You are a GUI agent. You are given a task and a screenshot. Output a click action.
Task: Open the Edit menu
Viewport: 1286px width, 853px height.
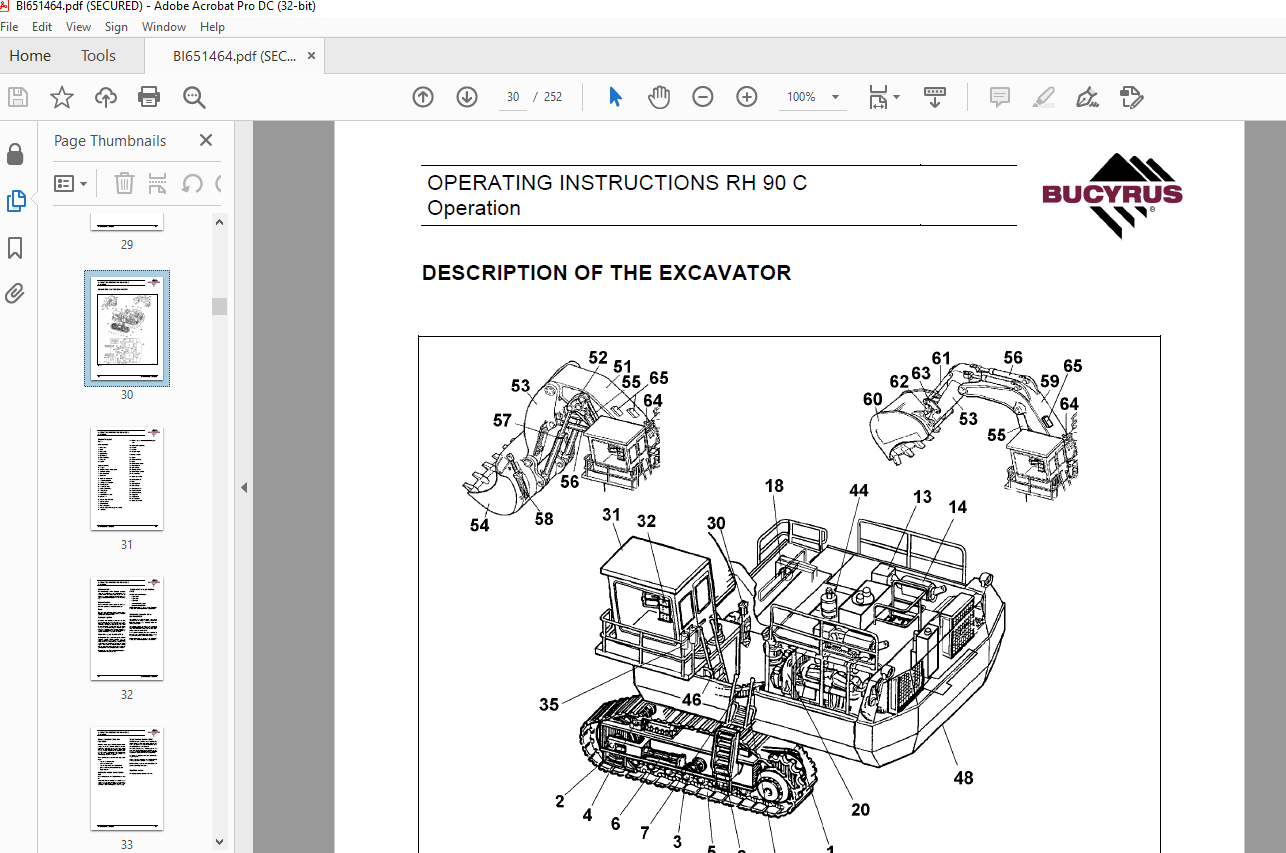tap(41, 27)
